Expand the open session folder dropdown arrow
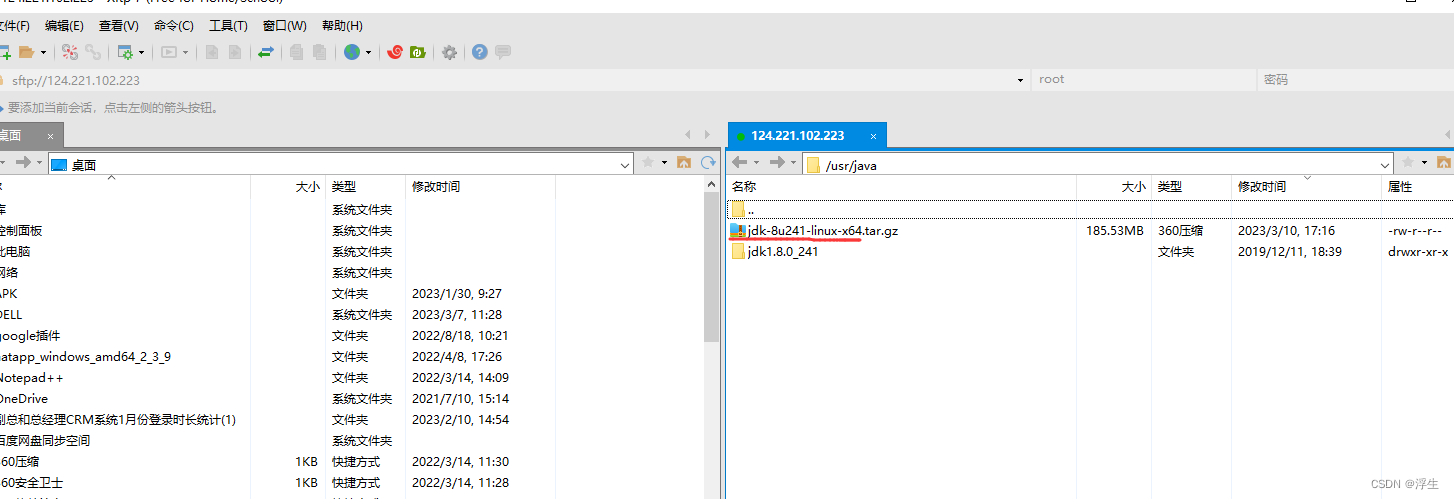This screenshot has height=499, width=1454. coord(43,52)
